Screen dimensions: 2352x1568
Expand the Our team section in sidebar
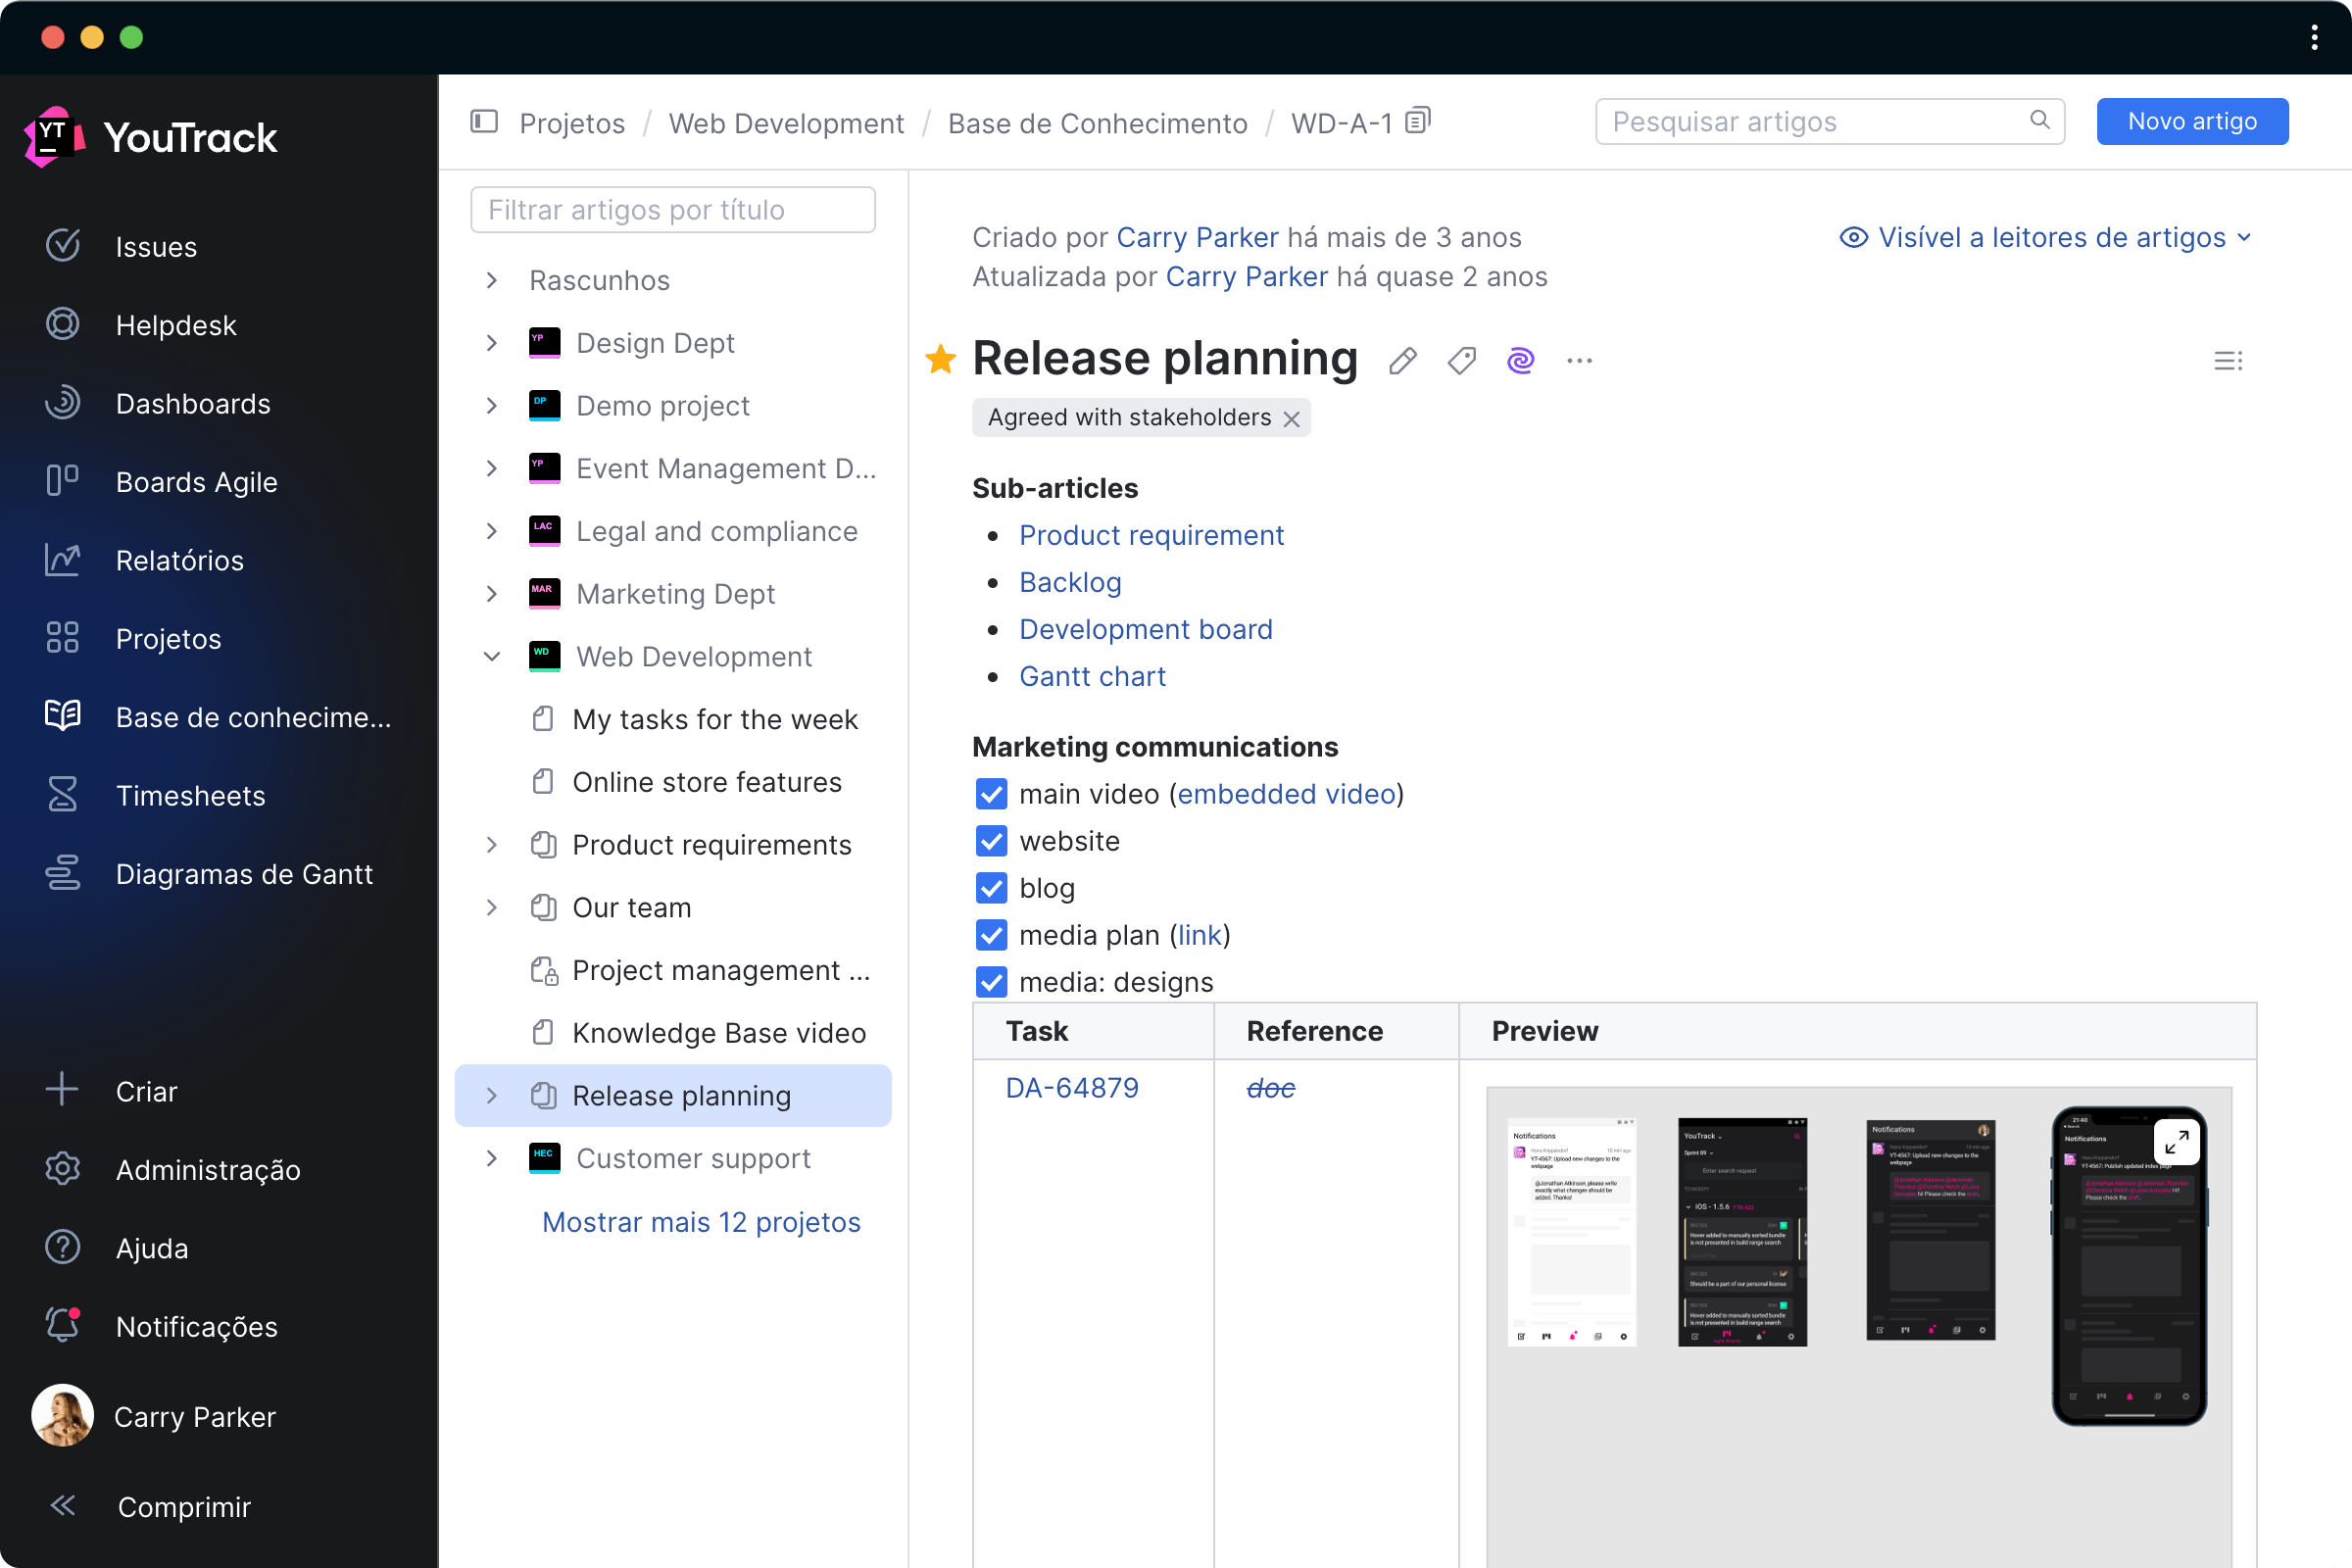(x=490, y=906)
